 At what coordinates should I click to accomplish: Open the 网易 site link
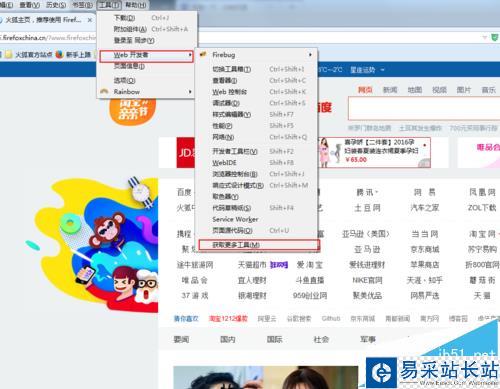click(x=425, y=192)
